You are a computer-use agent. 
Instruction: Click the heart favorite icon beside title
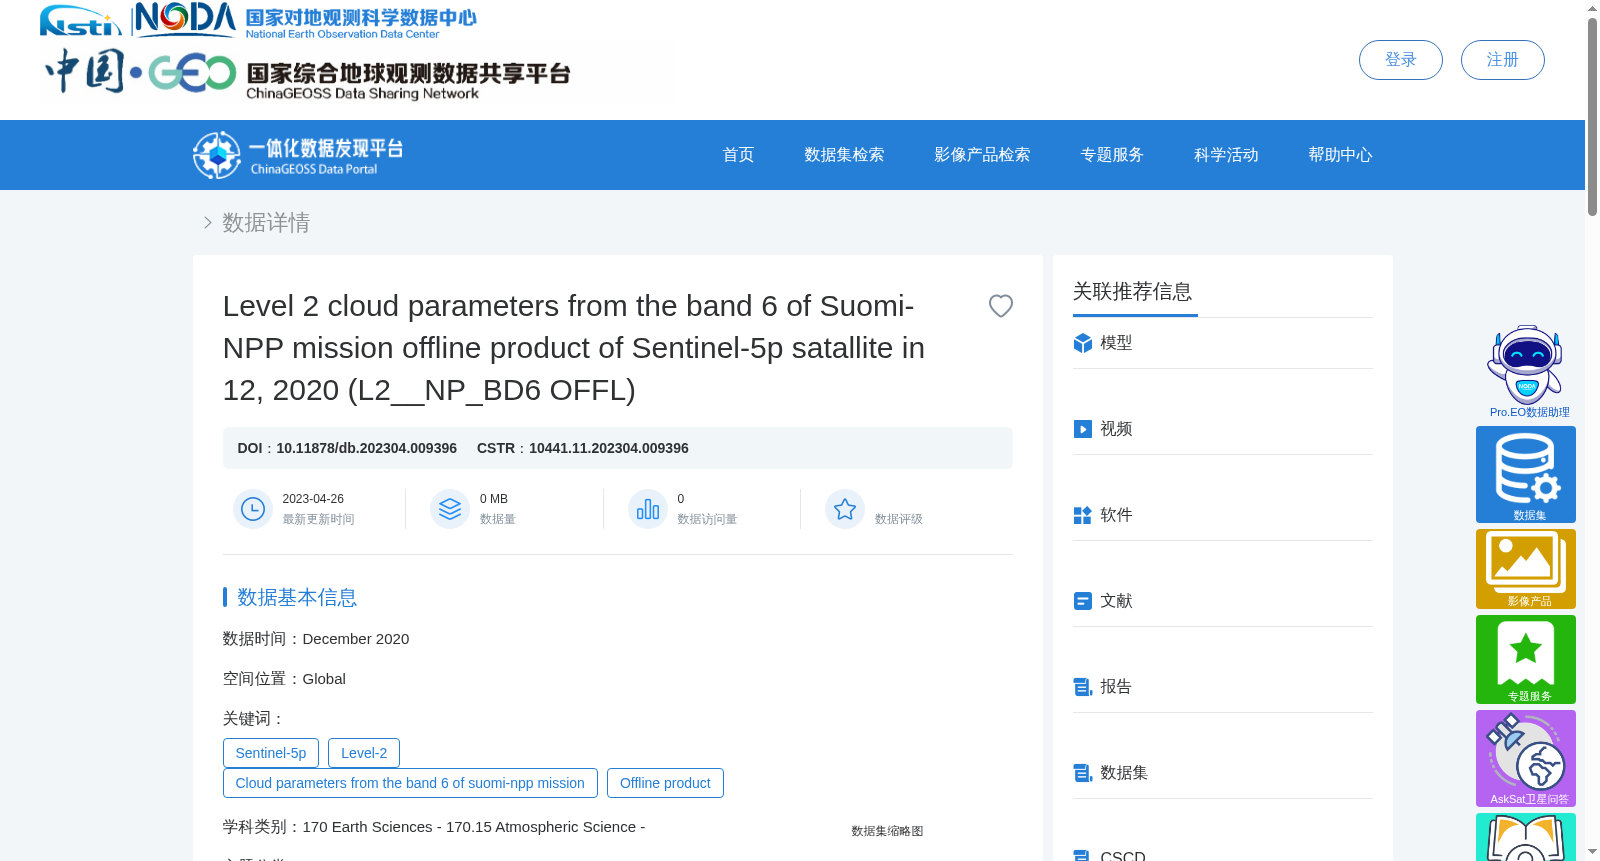1000,306
